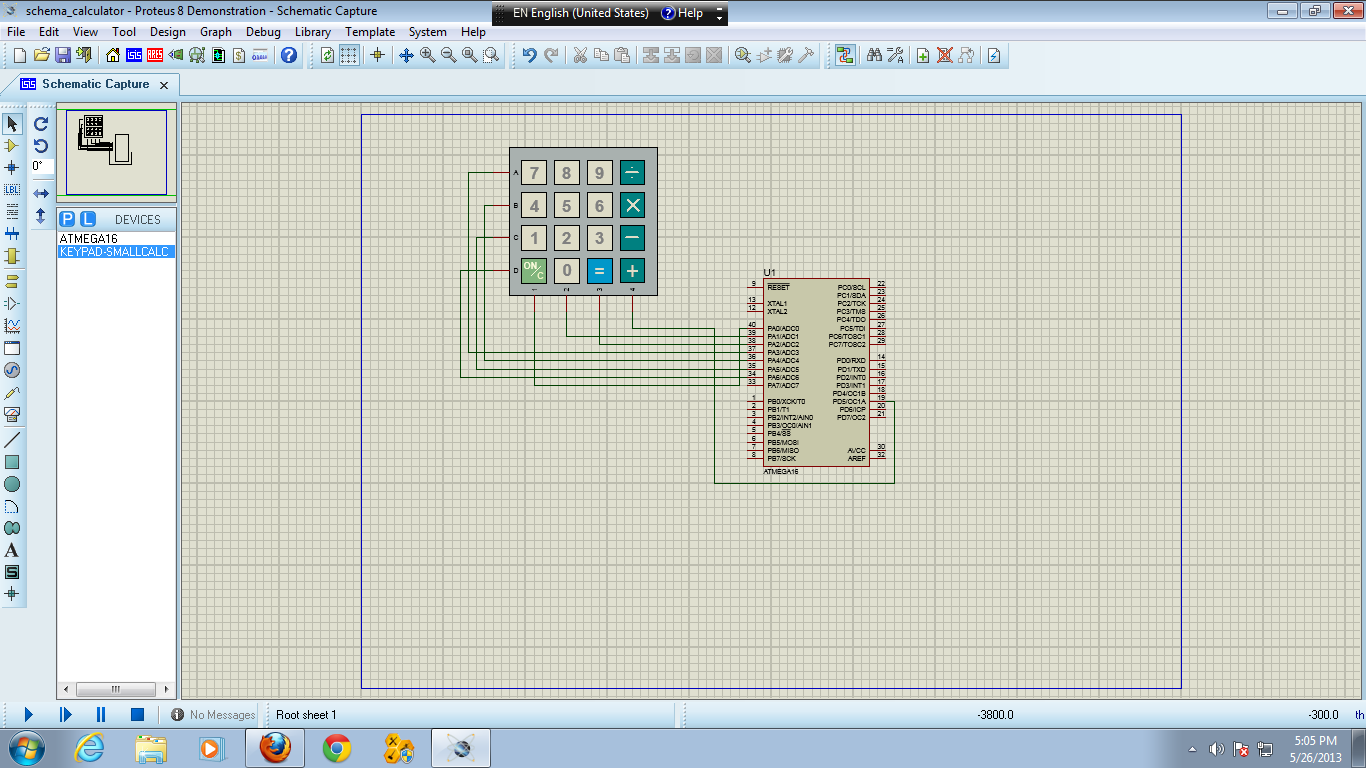The height and width of the screenshot is (768, 1366).
Task: Pick the 2D Text (A) tool
Action: tap(12, 550)
